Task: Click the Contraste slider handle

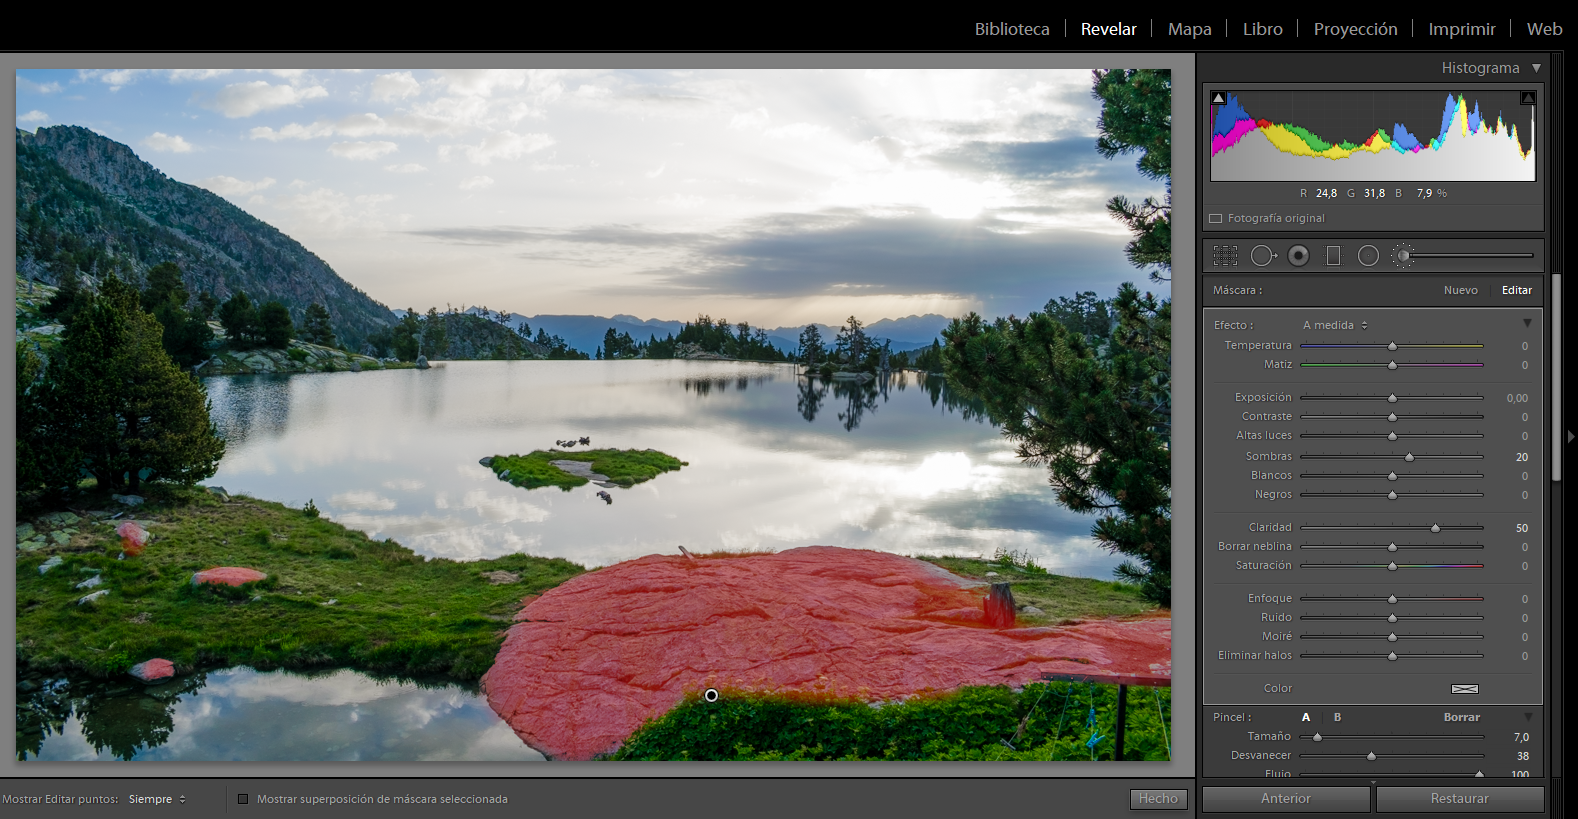Action: click(1392, 417)
